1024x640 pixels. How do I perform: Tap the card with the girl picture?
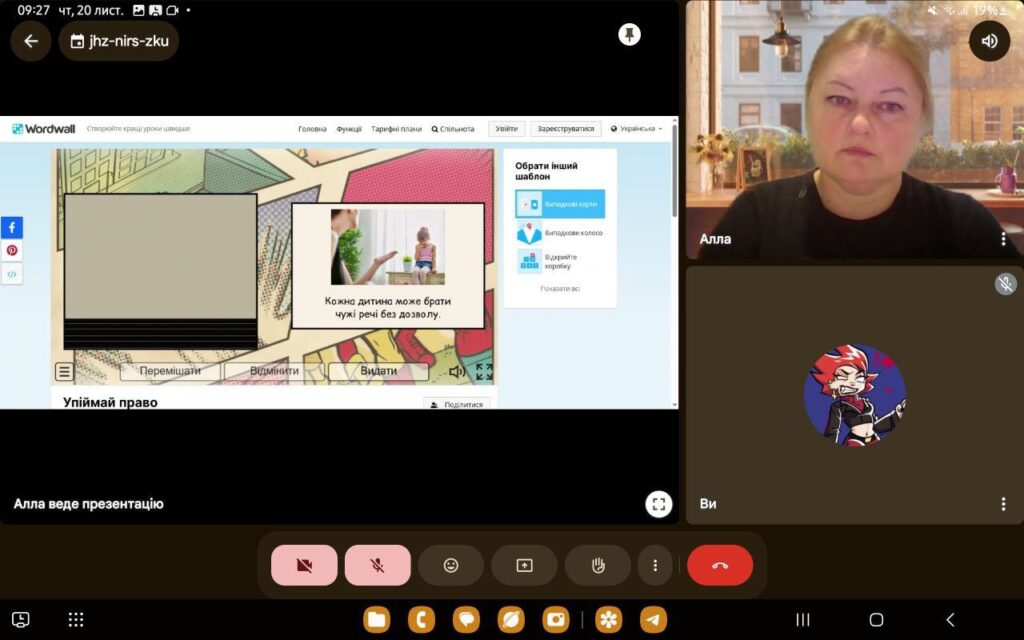click(388, 265)
